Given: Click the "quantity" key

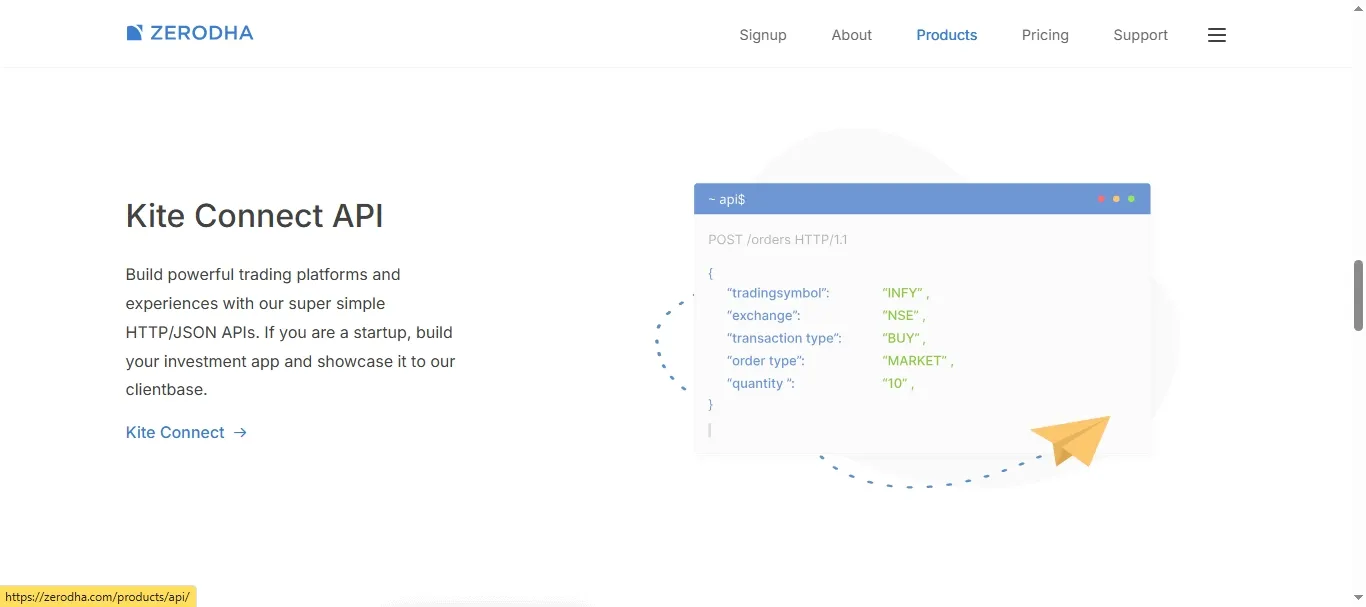Looking at the screenshot, I should [761, 384].
